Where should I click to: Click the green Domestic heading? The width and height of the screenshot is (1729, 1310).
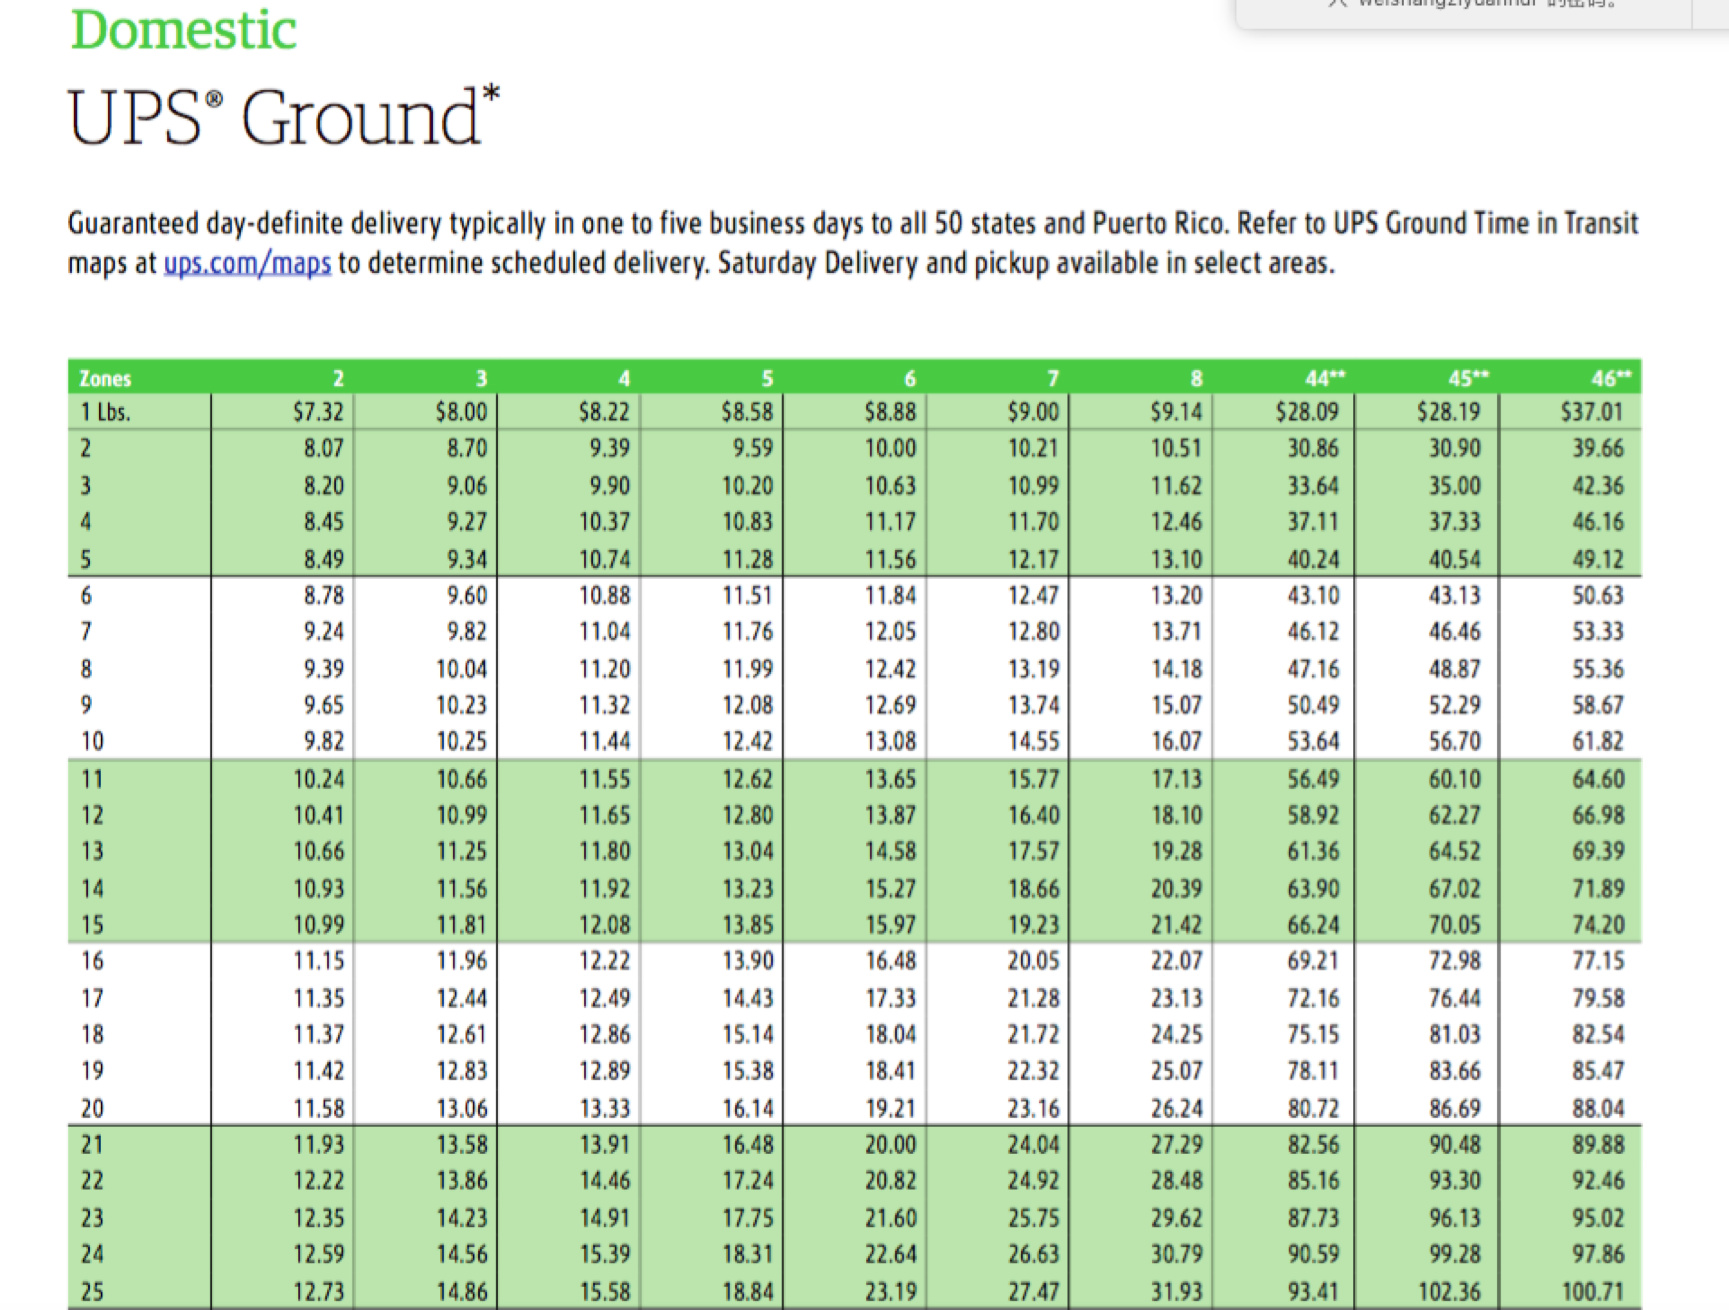[x=183, y=30]
